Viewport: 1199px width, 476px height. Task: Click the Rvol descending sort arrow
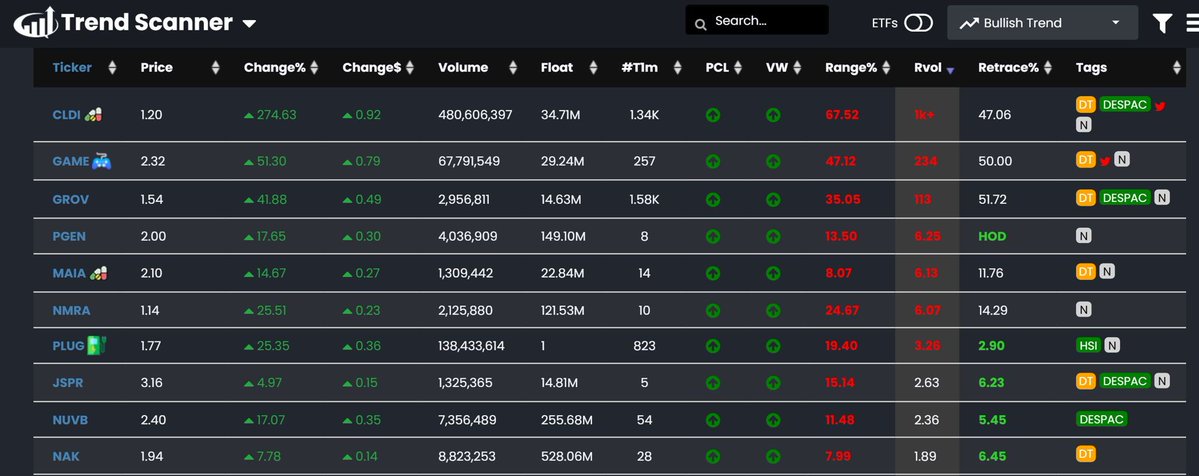[x=950, y=70]
